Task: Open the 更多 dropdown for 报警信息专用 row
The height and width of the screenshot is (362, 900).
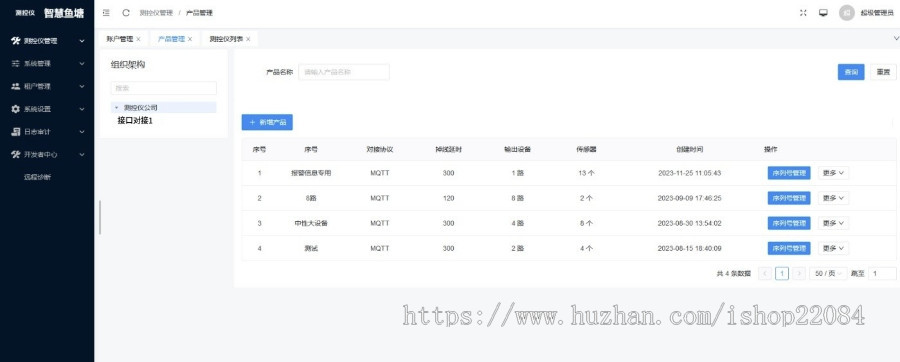Action: click(833, 173)
